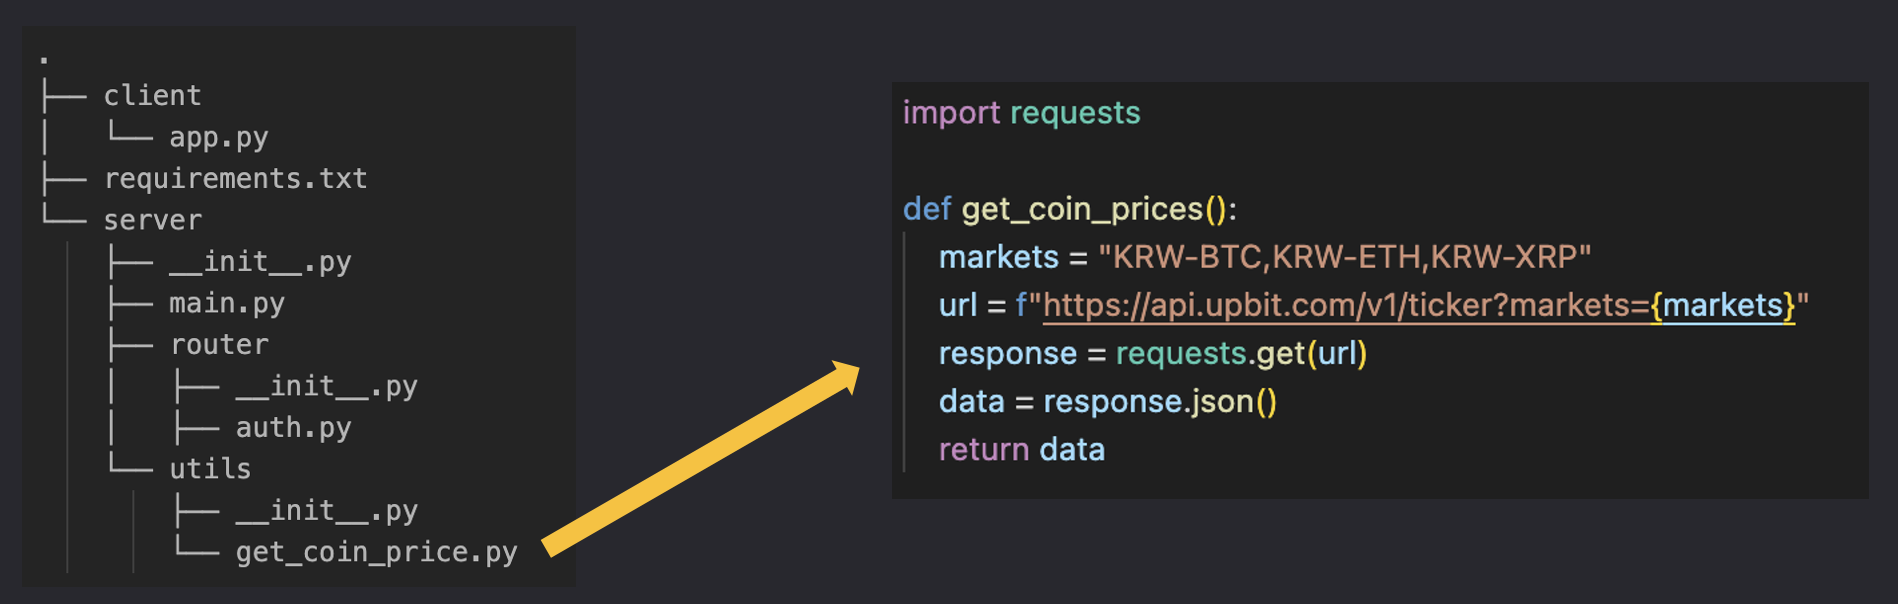Place cursor on import requests line
The image size is (1898, 604).
pos(1021,113)
